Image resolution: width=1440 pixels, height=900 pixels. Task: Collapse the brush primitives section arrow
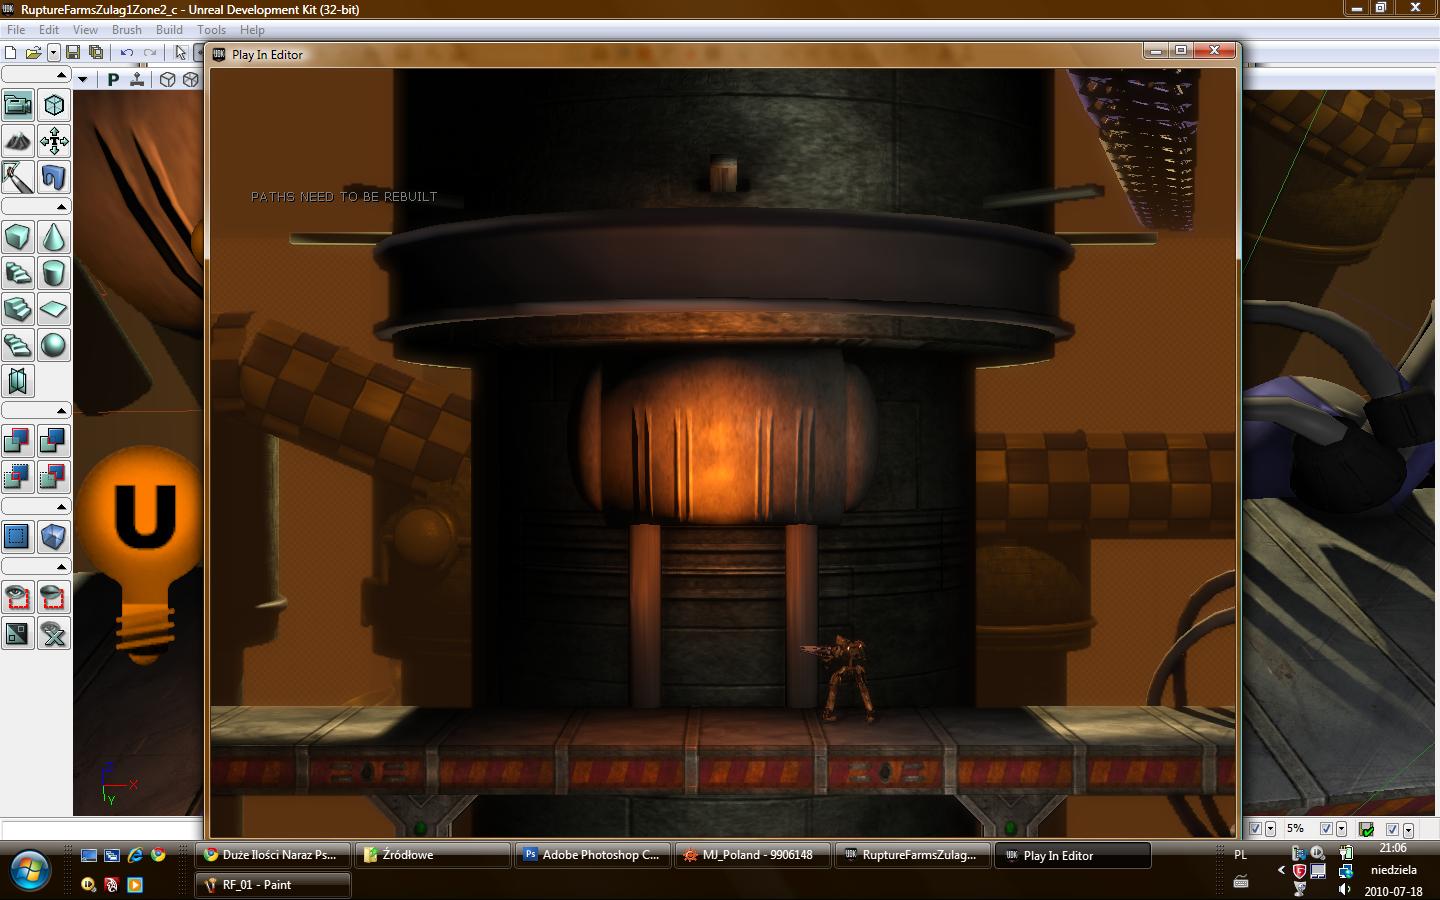coord(61,207)
